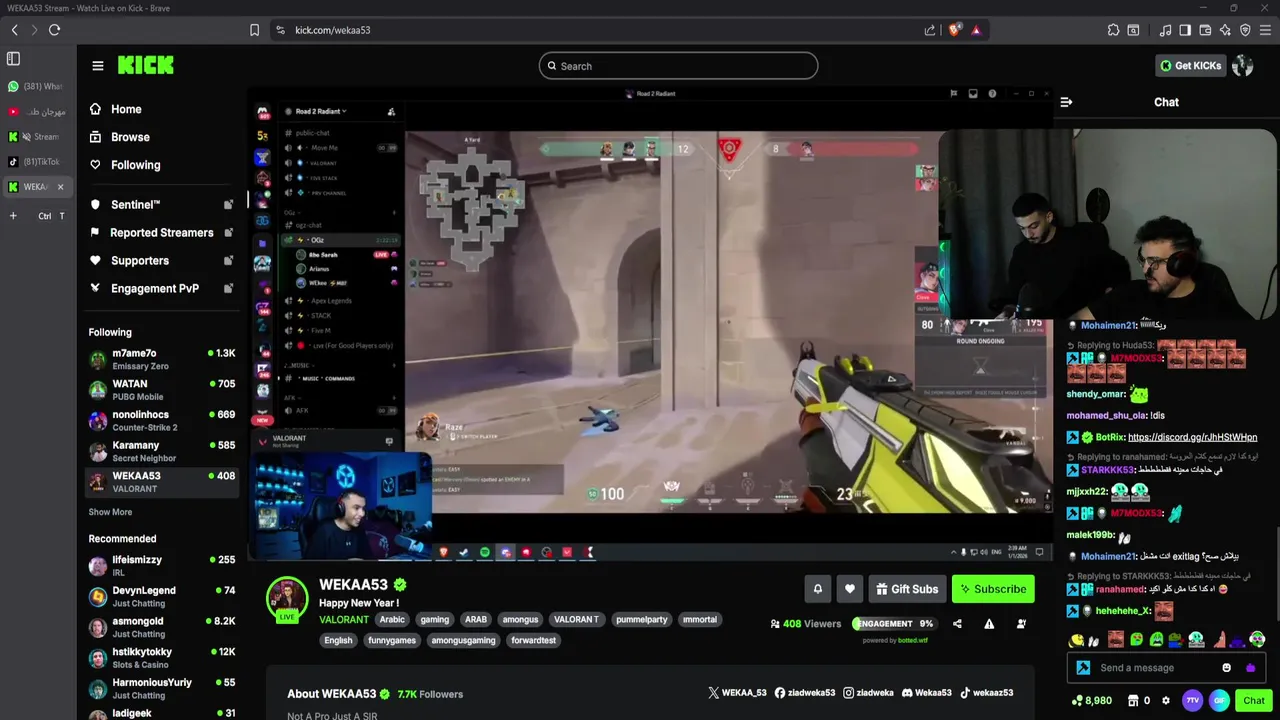Click the purple icon in message box
The image size is (1280, 720).
[1250, 668]
